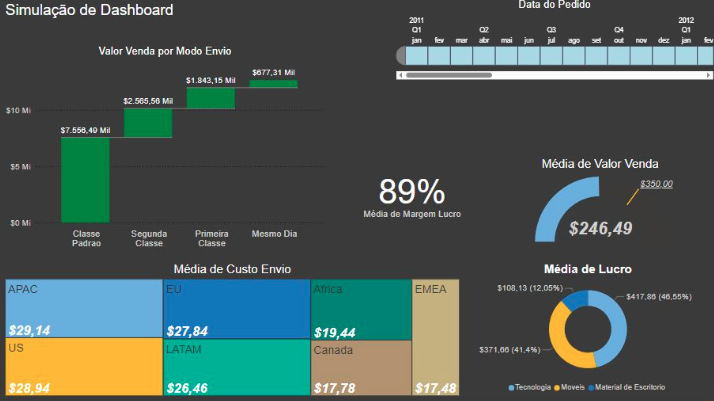Select the mar timeline cell

pos(462,56)
